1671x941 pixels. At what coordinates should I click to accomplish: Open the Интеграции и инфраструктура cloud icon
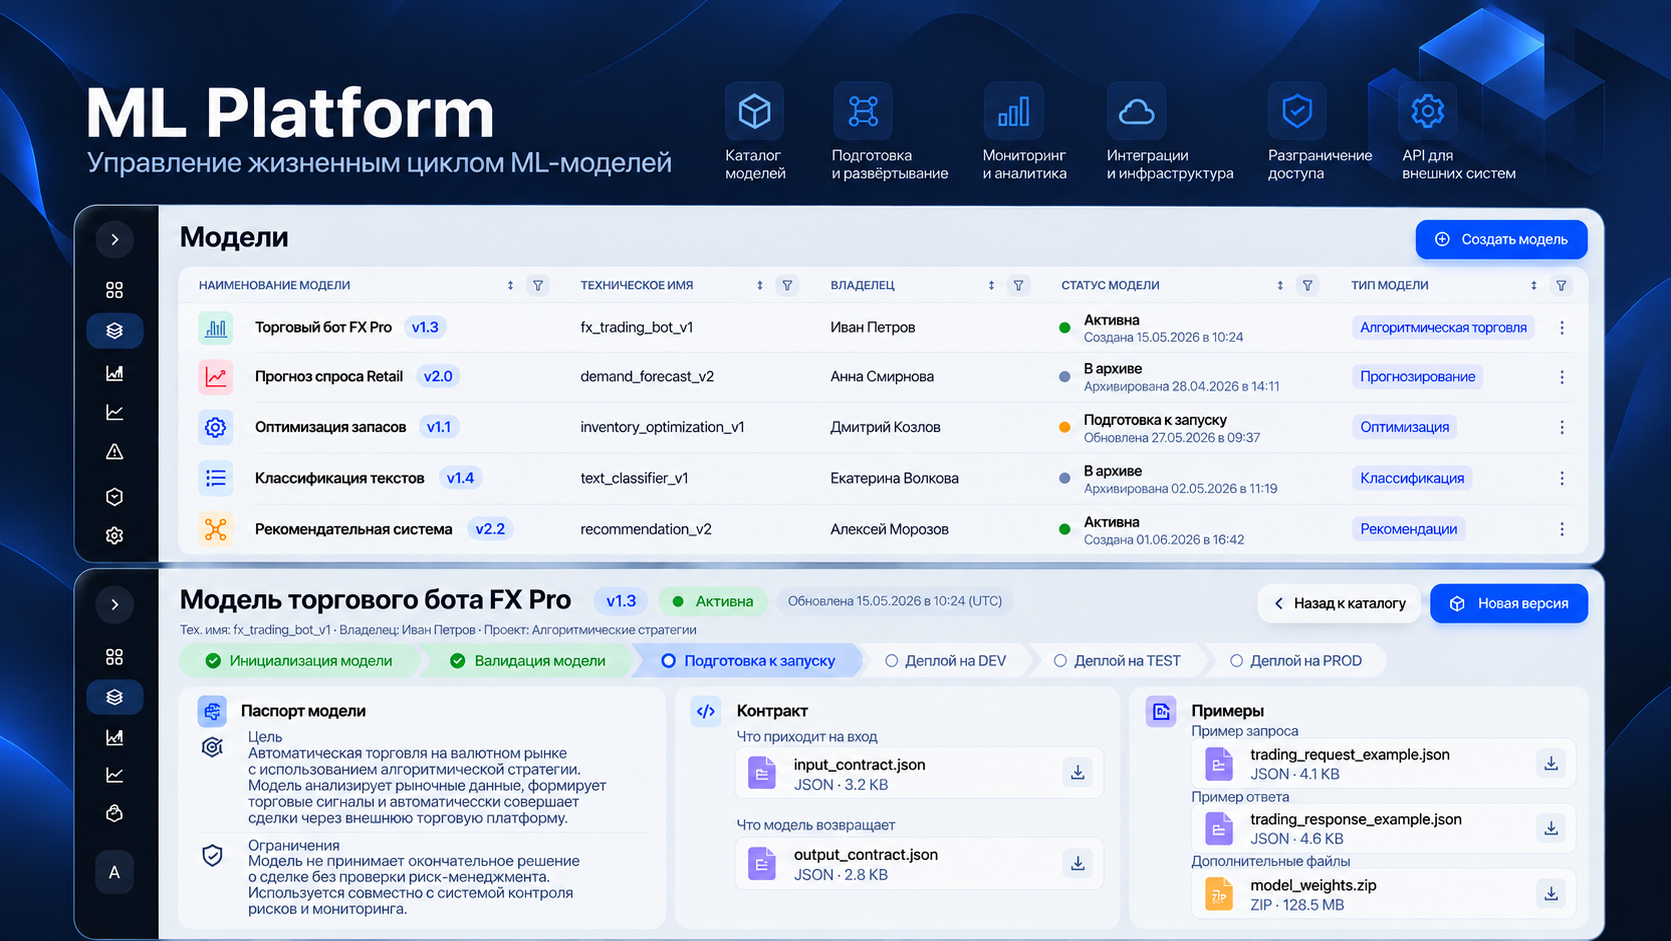[1136, 111]
